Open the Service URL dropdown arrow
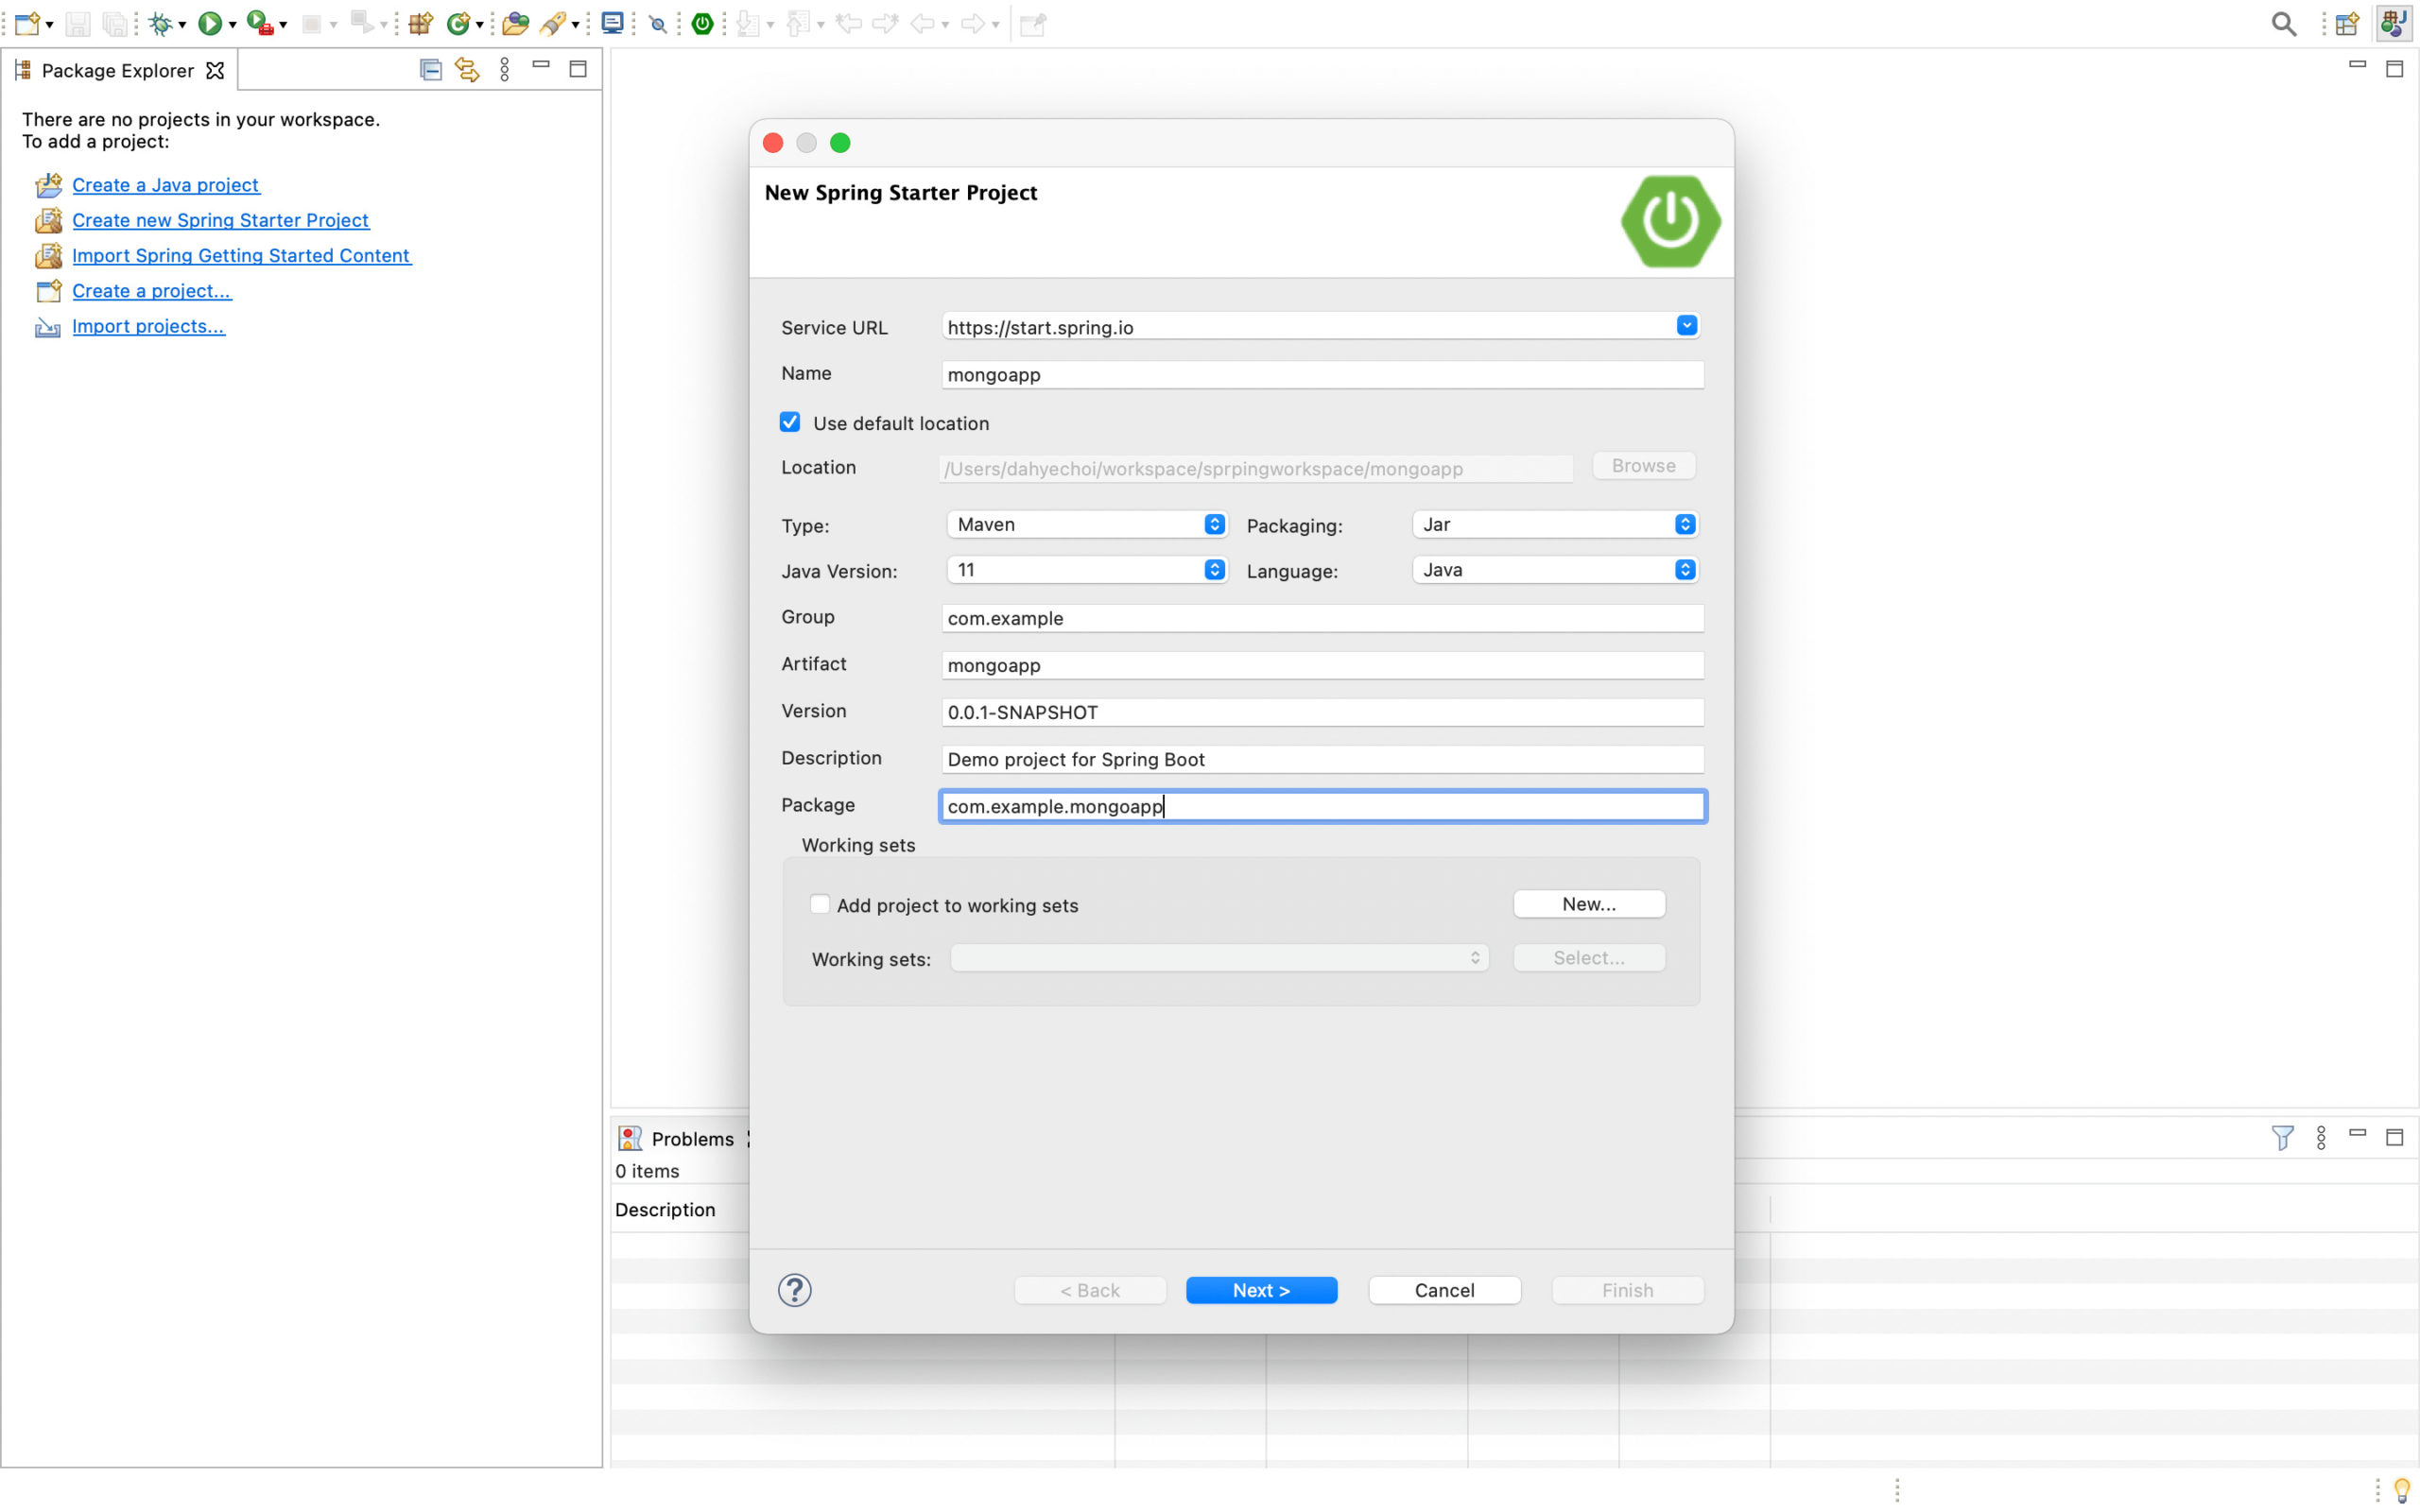Viewport: 2420px width, 1512px height. click(1687, 326)
